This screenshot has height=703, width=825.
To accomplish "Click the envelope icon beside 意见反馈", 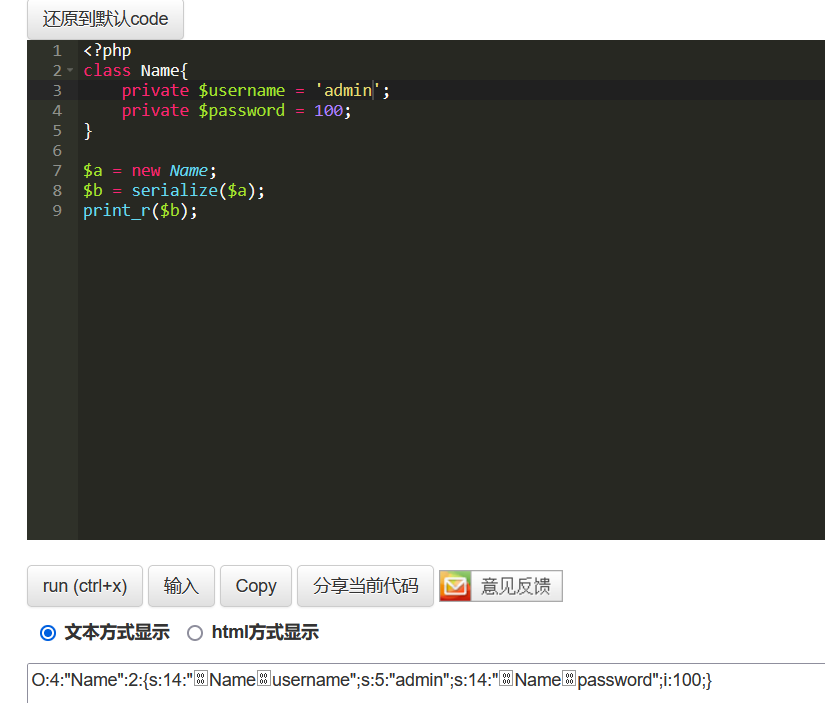I will [455, 586].
